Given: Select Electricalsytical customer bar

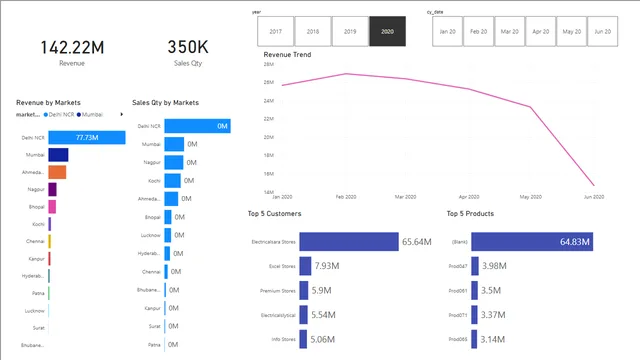Looking at the screenshot, I should tap(303, 315).
